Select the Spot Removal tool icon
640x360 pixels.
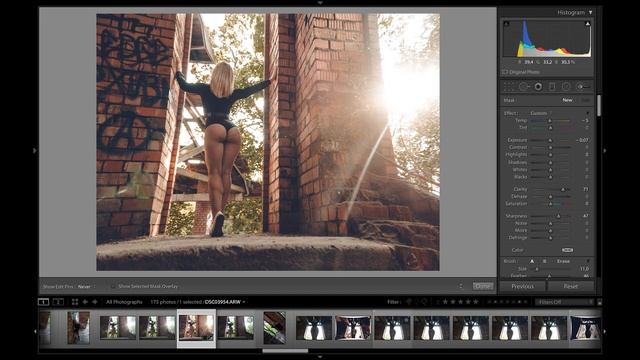(523, 87)
